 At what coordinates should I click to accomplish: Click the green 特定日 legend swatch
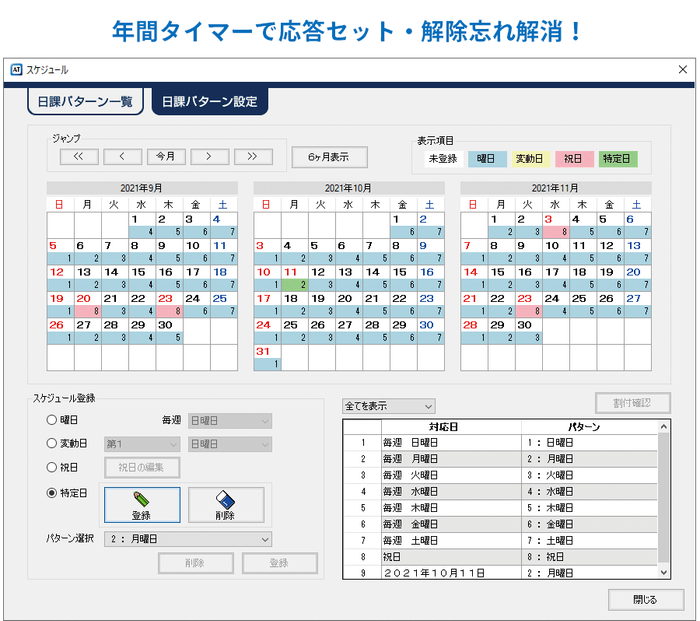pyautogui.click(x=618, y=158)
